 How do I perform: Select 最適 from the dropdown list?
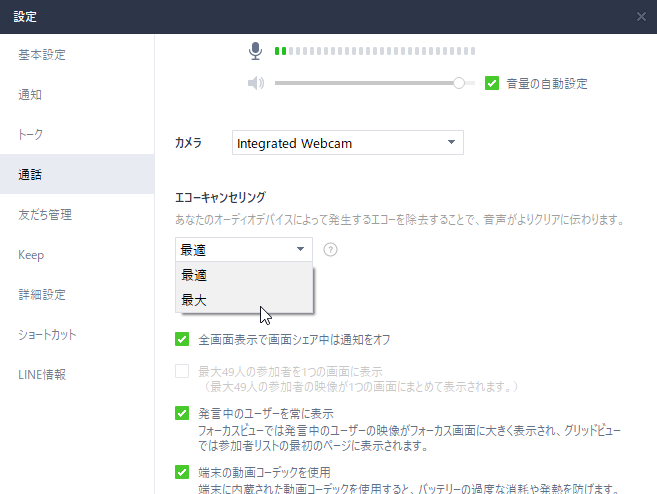point(244,275)
